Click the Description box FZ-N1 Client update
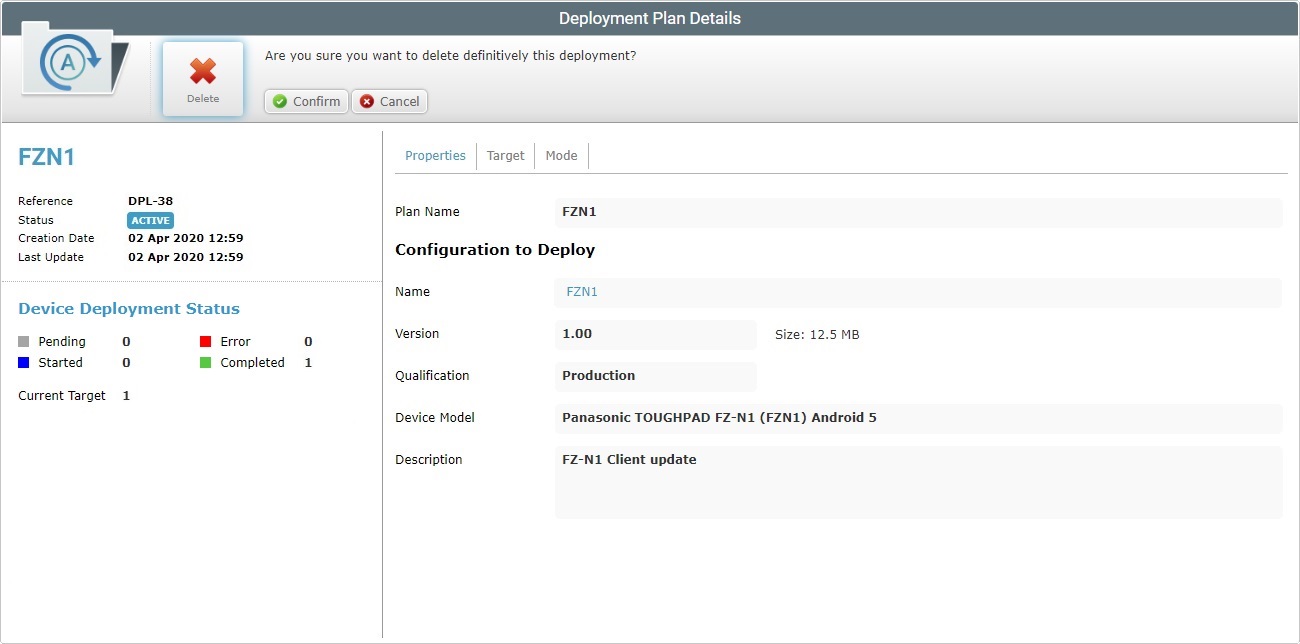Image resolution: width=1300 pixels, height=644 pixels. (918, 482)
